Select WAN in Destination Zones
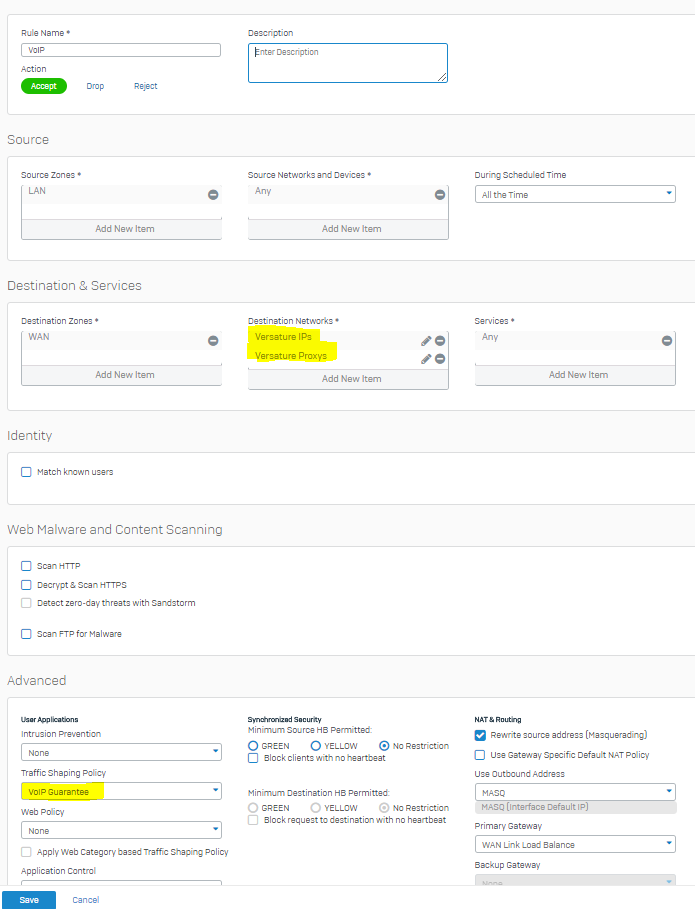Viewport: 695px width, 909px height. click(x=39, y=337)
